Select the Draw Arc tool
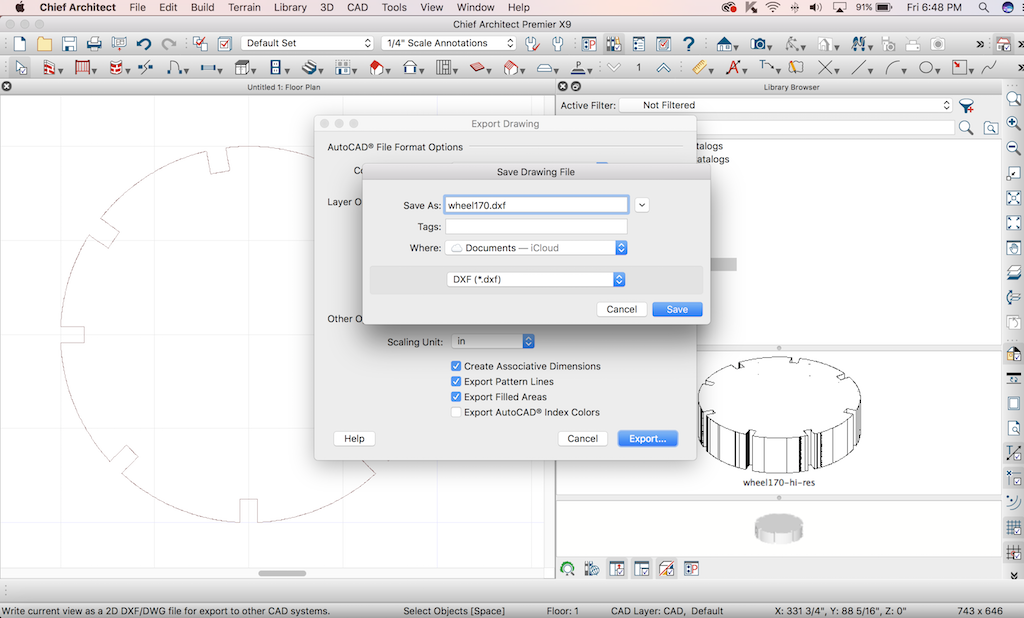The width and height of the screenshot is (1024, 618). (x=893, y=67)
